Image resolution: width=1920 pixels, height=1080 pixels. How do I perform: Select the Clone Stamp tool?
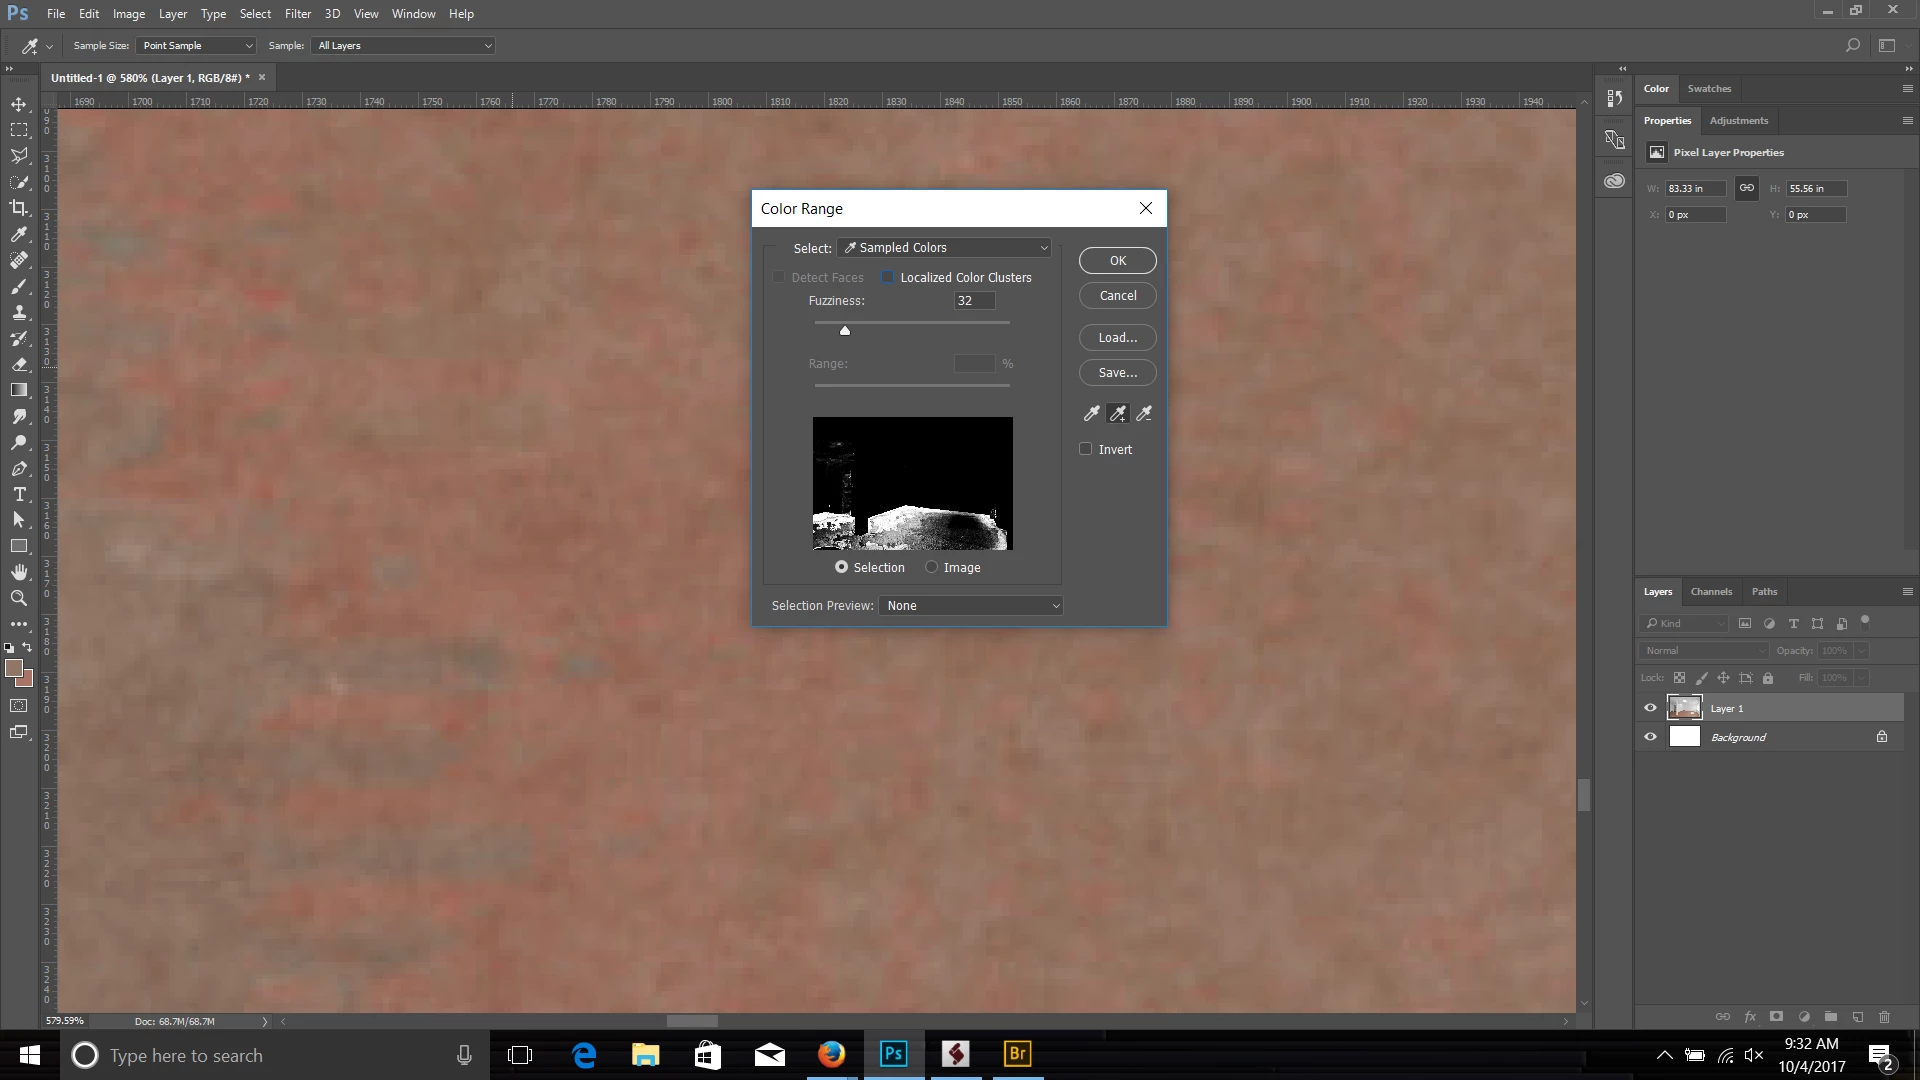19,312
